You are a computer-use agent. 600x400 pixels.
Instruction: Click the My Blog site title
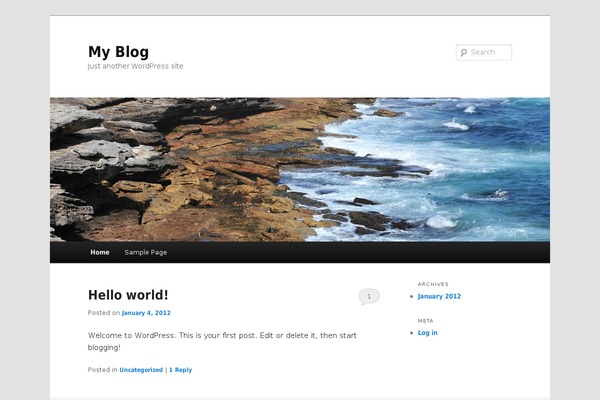click(x=118, y=52)
